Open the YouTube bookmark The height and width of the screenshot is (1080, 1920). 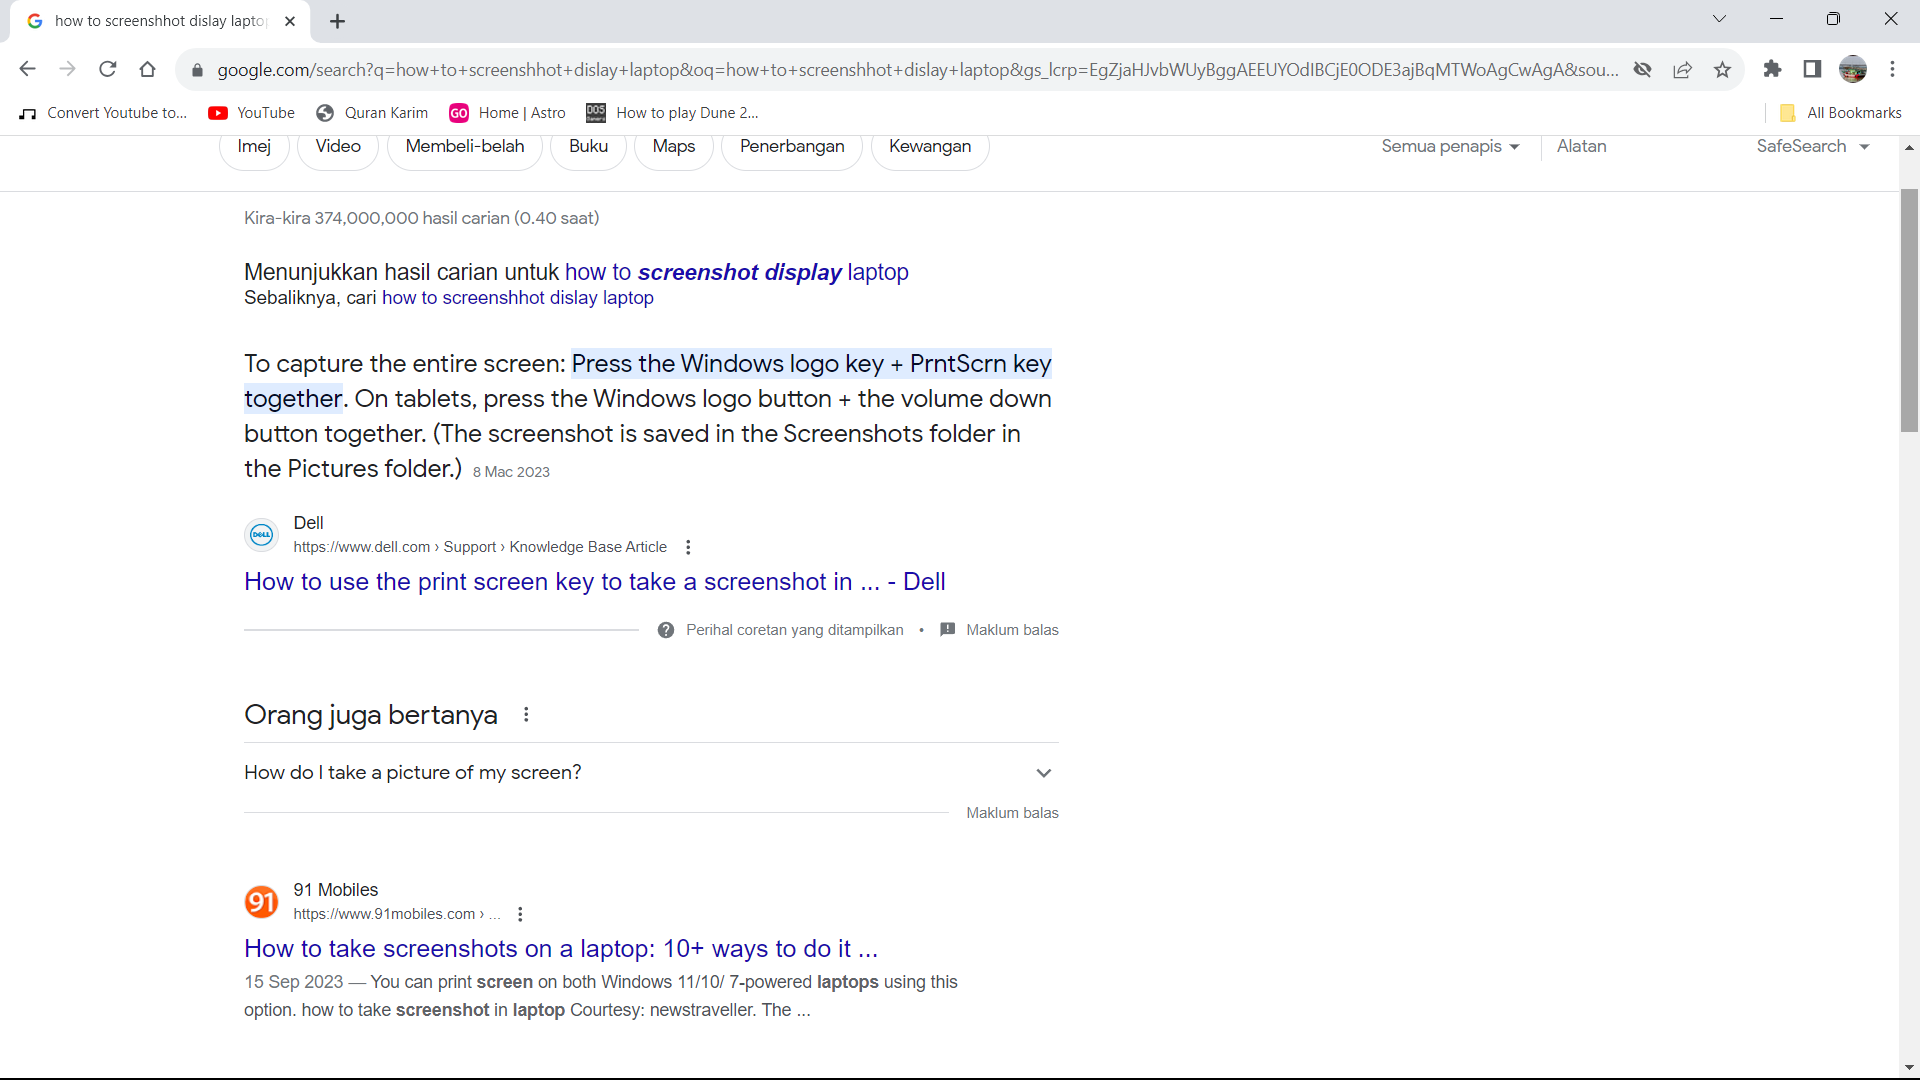(x=252, y=113)
